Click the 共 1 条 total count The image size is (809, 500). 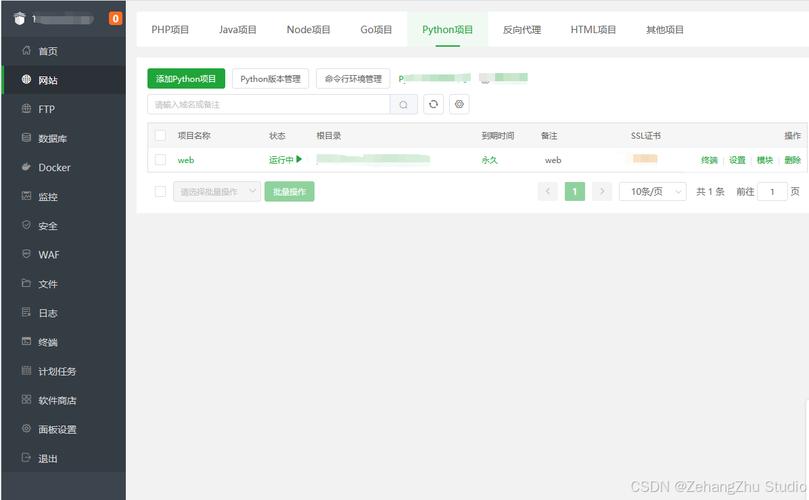pos(710,191)
